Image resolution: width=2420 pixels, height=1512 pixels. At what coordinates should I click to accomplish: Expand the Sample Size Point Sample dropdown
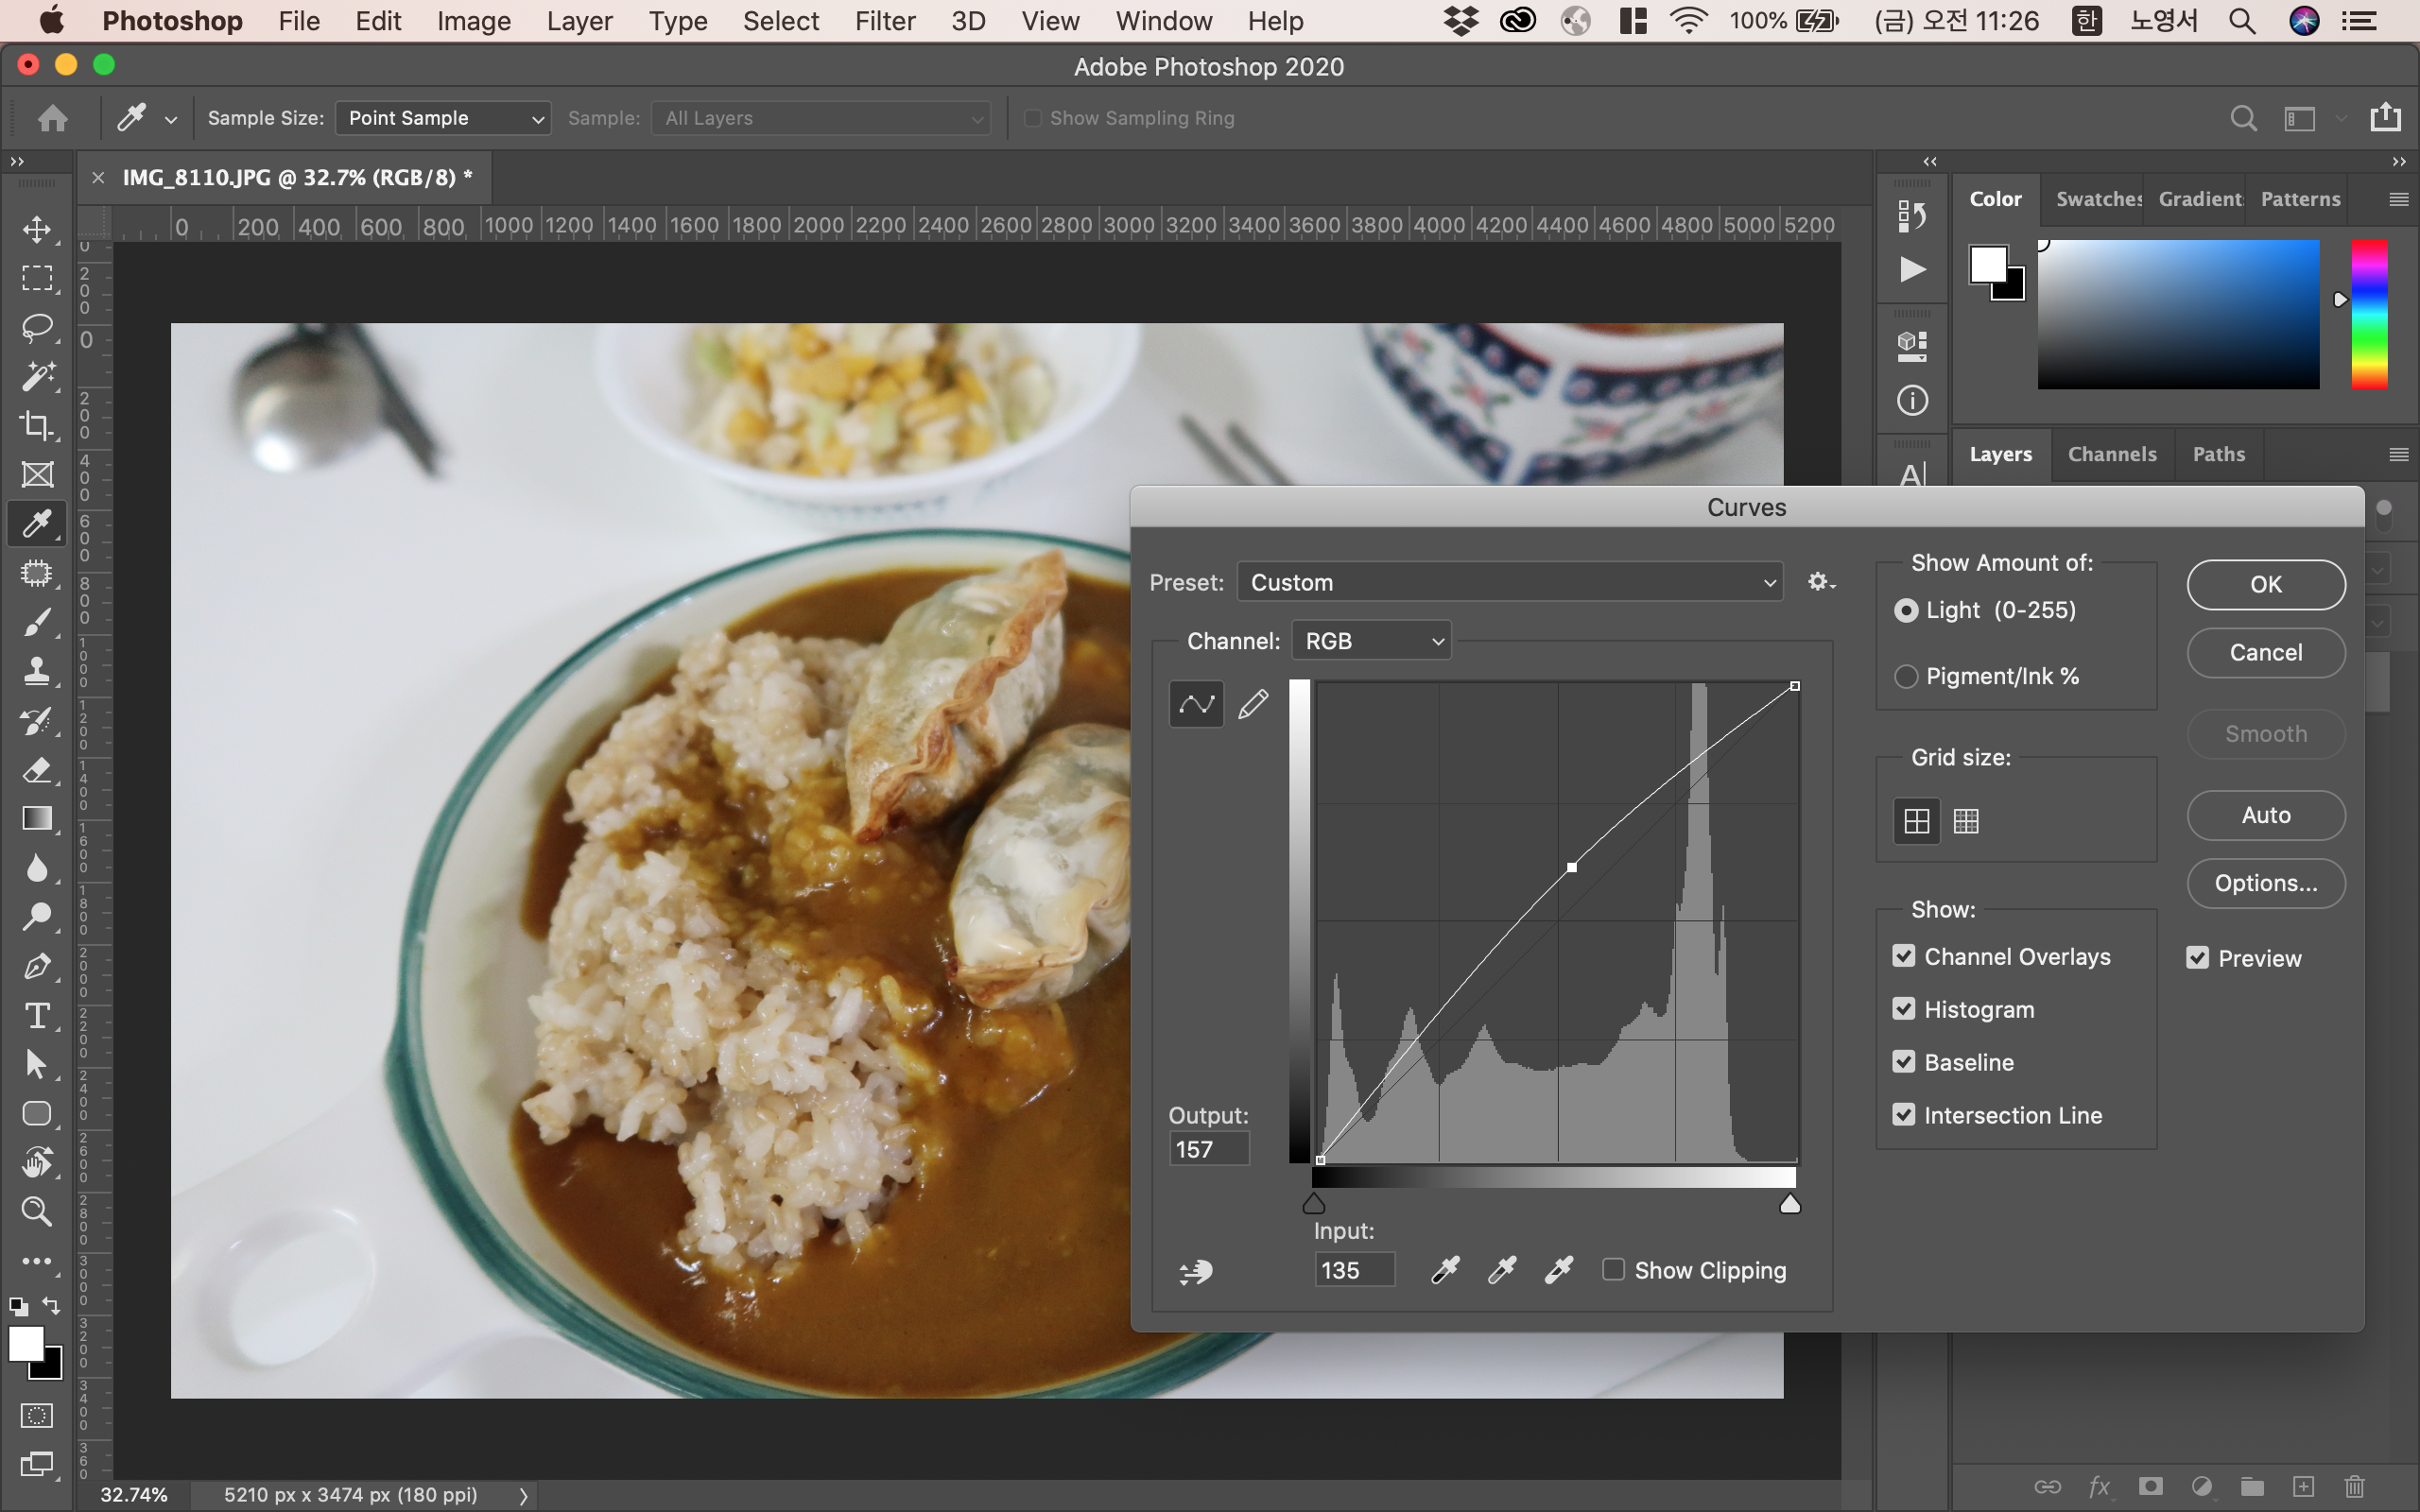(x=443, y=118)
